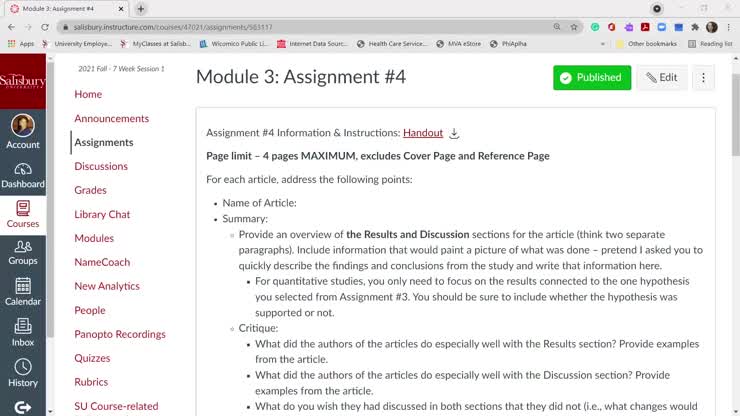Open Other bookmarks folder
This screenshot has height=416, width=740.
646,44
